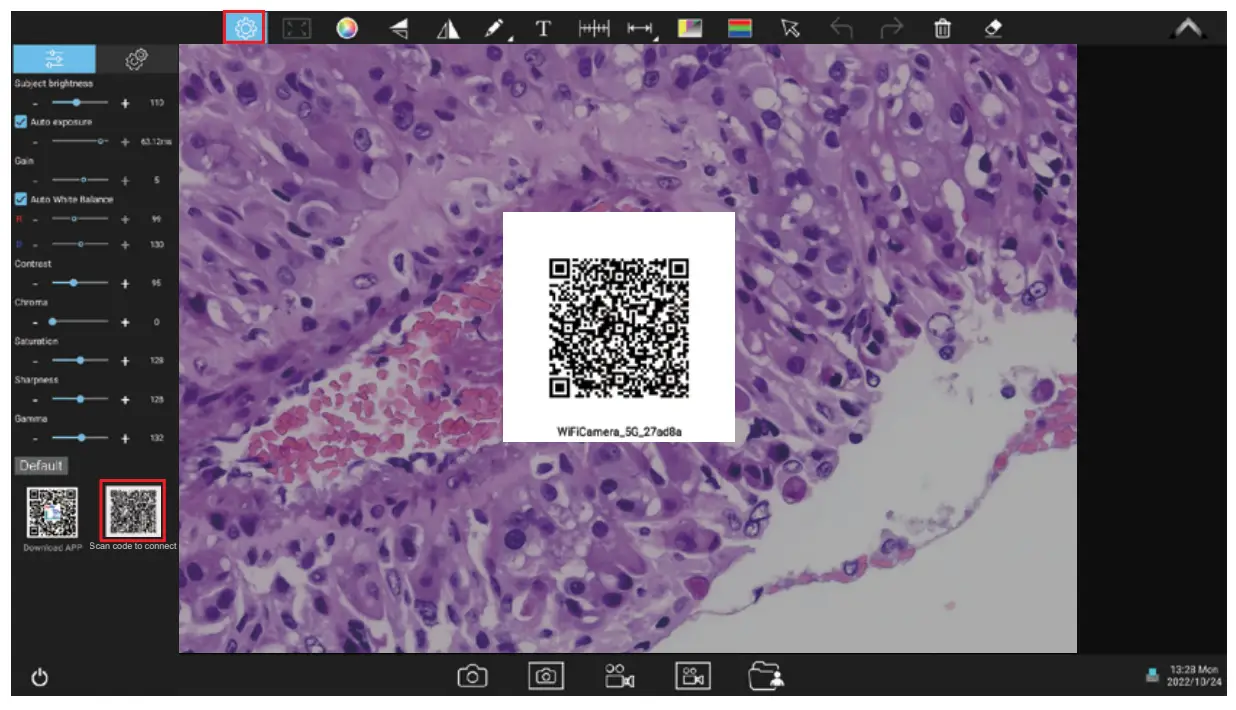Click the network status icon
Viewport: 1236px width, 710px height.
1151,677
